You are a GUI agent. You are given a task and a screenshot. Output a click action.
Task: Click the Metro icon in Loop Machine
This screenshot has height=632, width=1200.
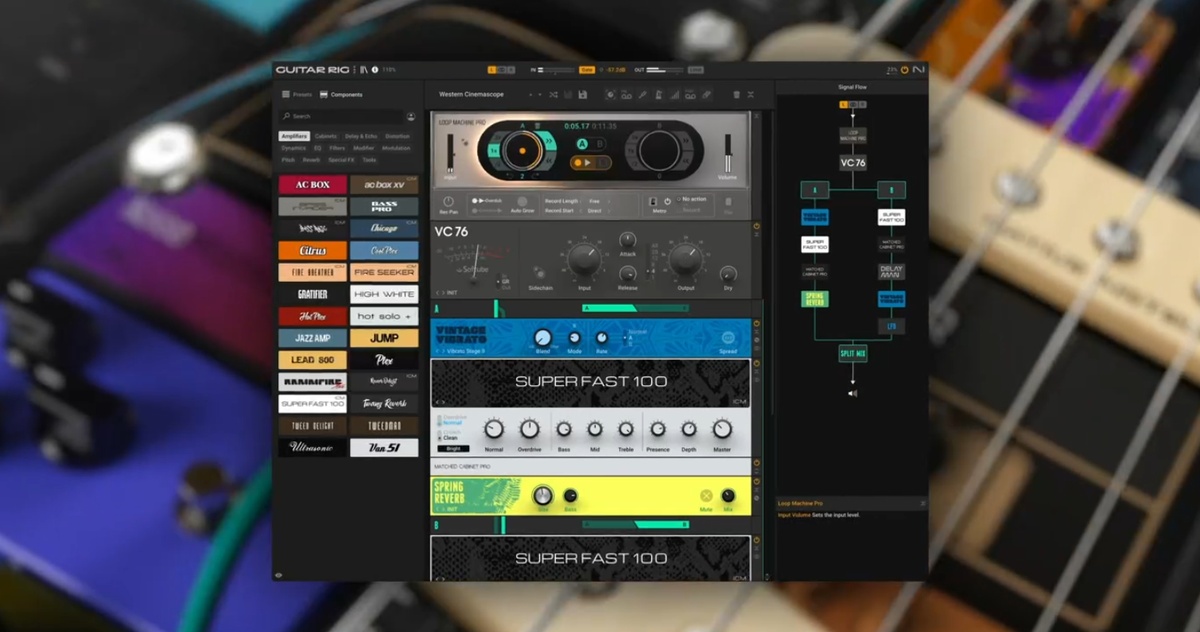pos(653,202)
